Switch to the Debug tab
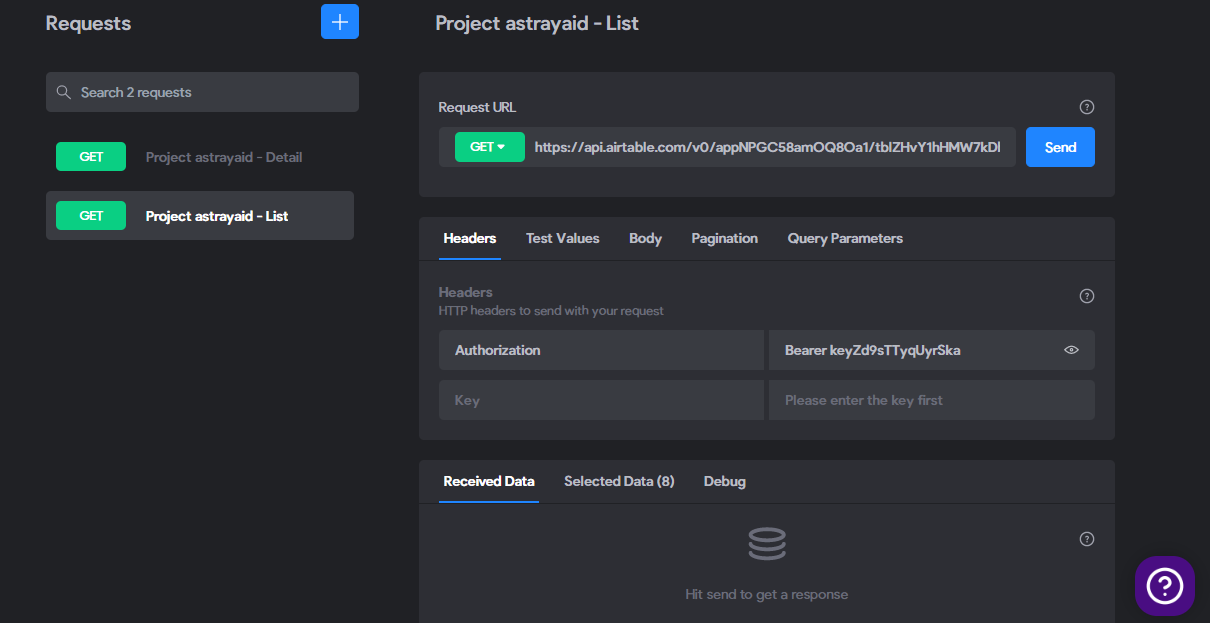The height and width of the screenshot is (623, 1210). coord(725,481)
